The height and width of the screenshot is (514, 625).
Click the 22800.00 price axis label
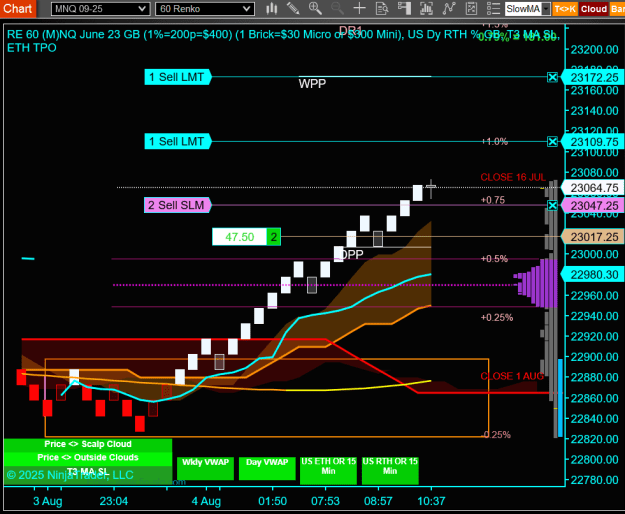[594, 460]
